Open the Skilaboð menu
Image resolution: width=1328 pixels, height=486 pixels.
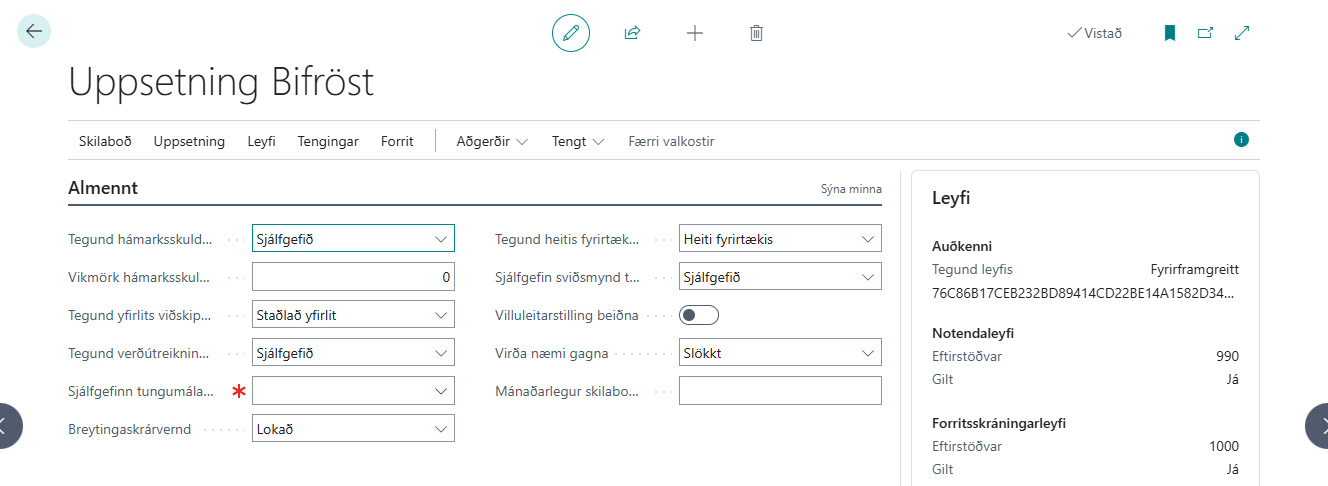105,141
